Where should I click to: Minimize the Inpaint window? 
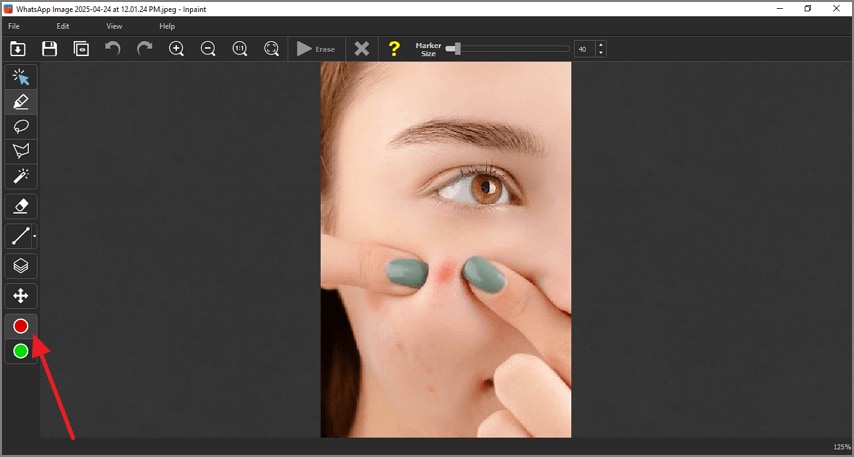coord(780,9)
